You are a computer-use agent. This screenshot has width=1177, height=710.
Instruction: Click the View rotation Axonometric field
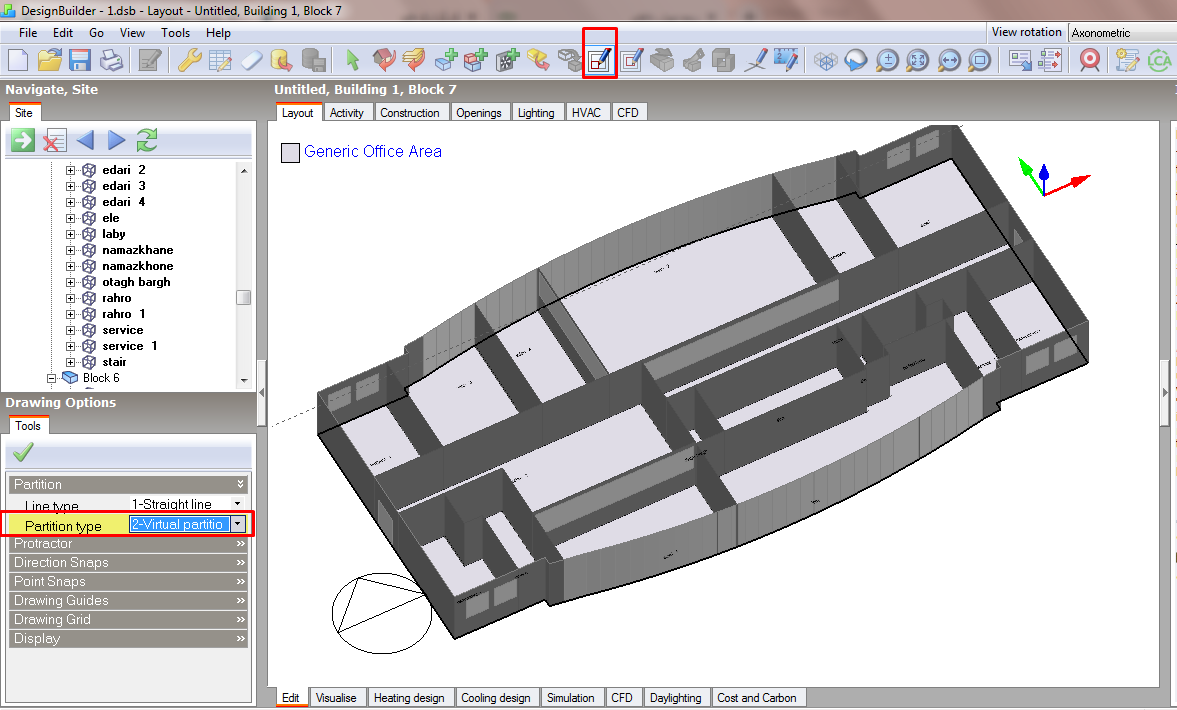1122,32
